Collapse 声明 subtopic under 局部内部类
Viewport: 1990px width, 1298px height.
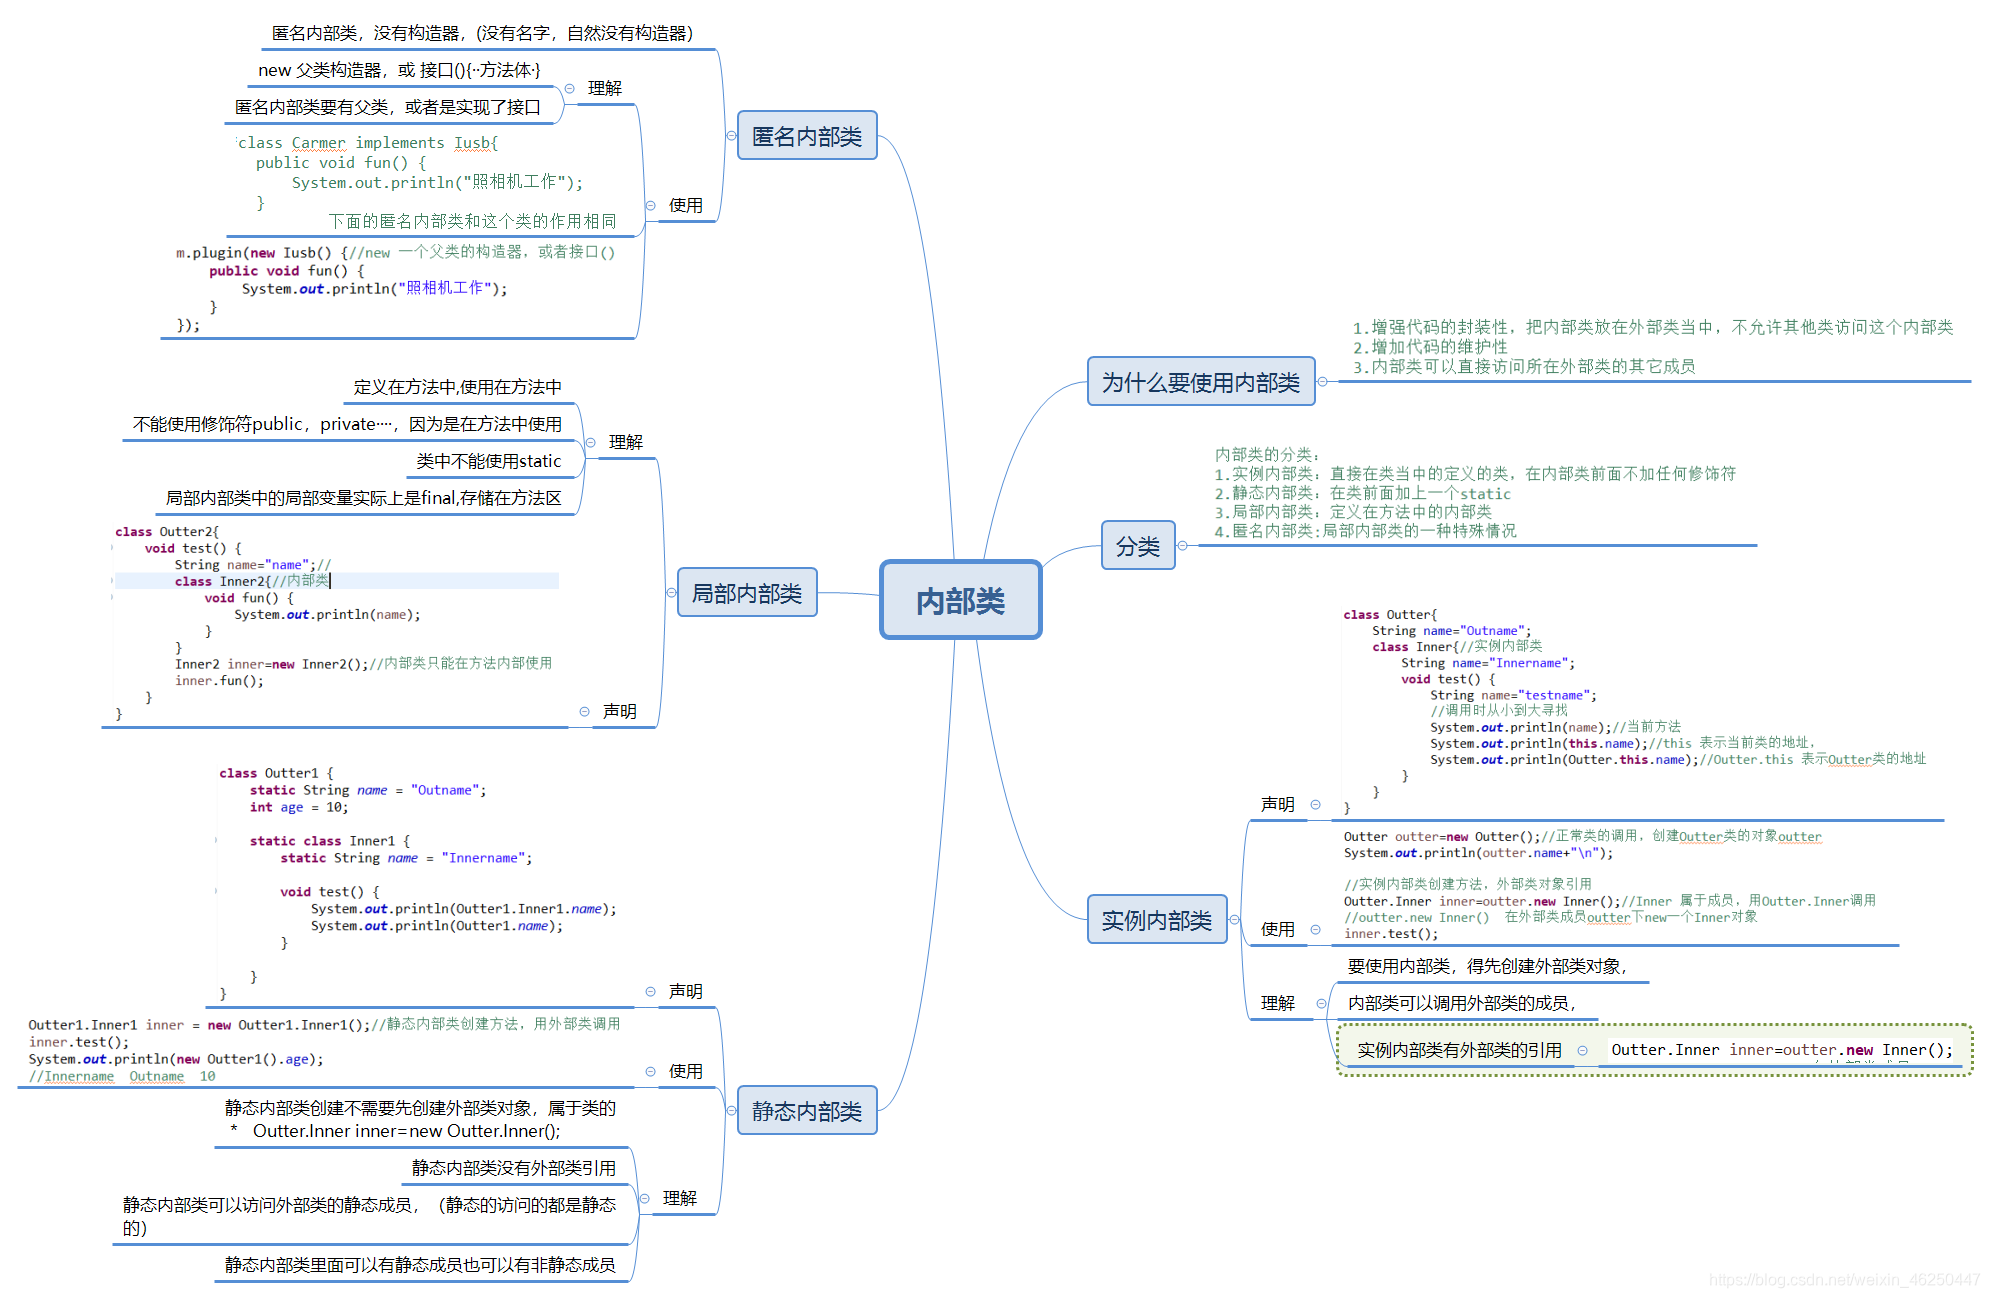click(x=584, y=712)
